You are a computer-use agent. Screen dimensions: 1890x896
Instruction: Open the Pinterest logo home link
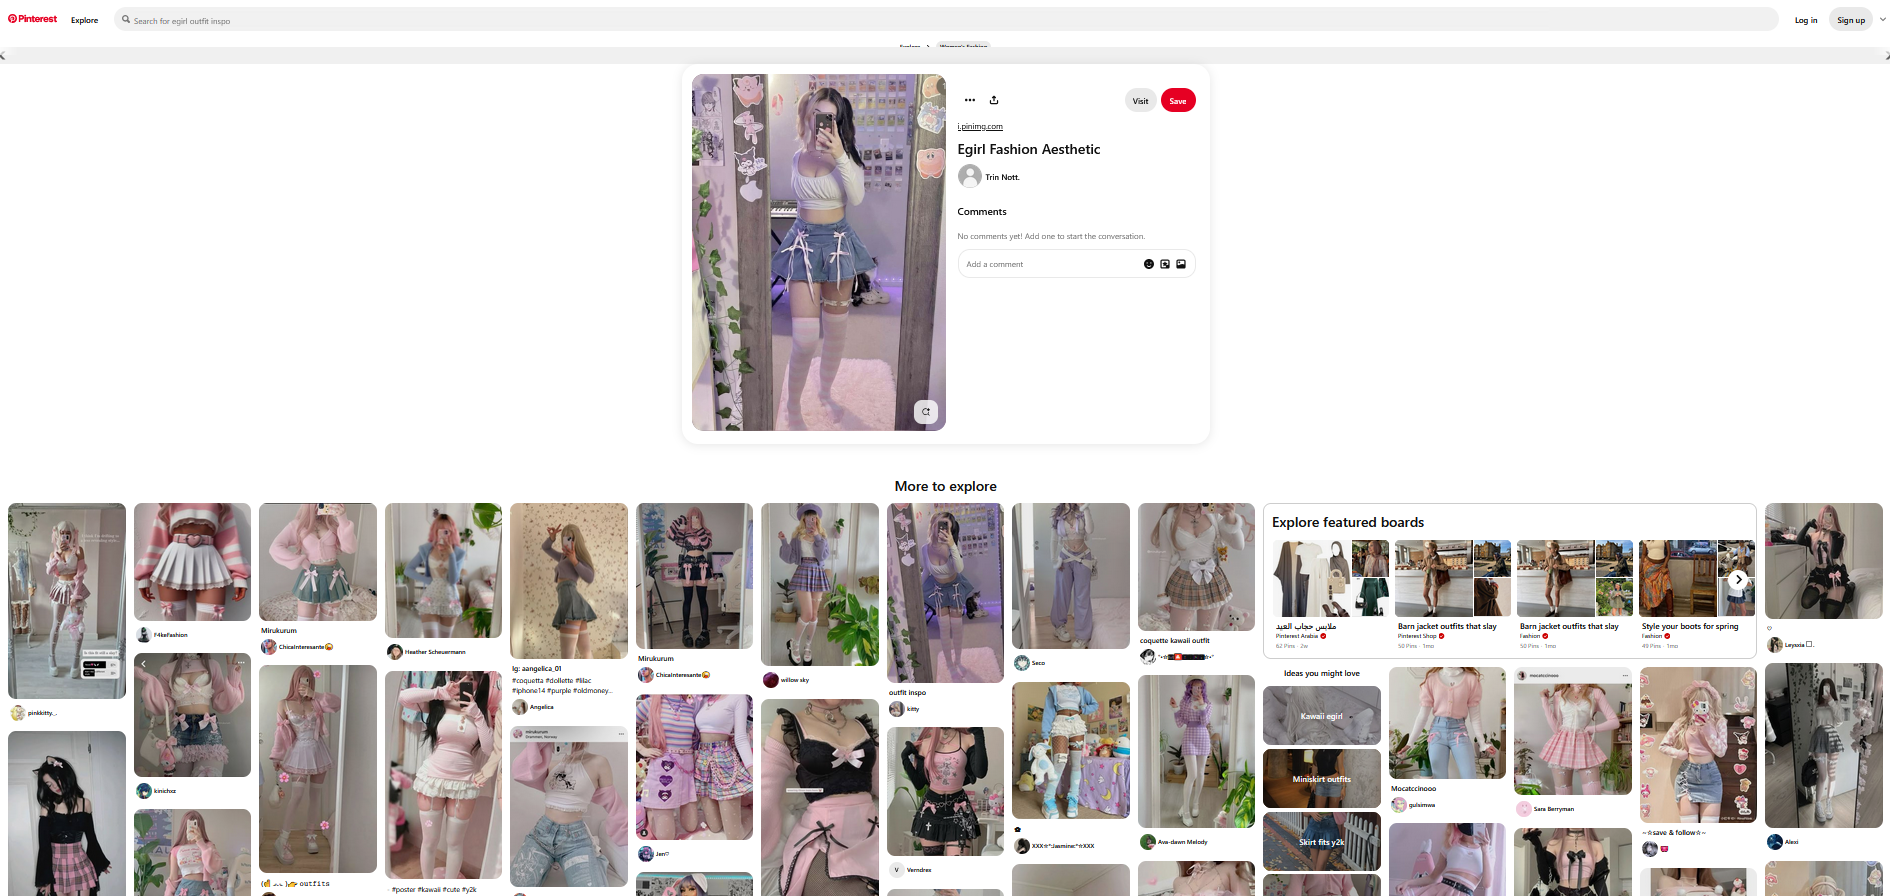33,19
